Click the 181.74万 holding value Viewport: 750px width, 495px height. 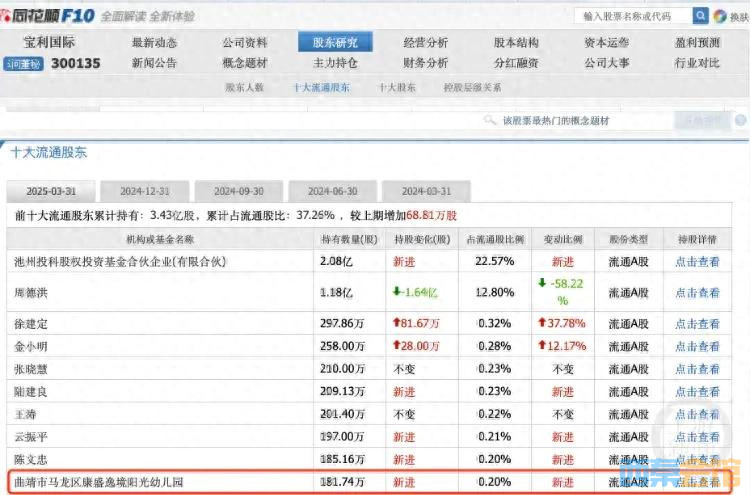point(342,482)
